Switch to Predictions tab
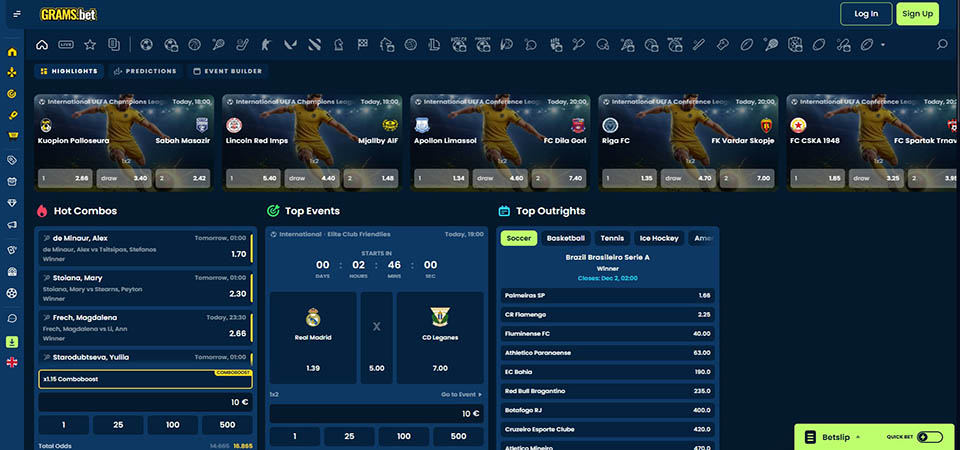This screenshot has width=960, height=450. click(146, 71)
